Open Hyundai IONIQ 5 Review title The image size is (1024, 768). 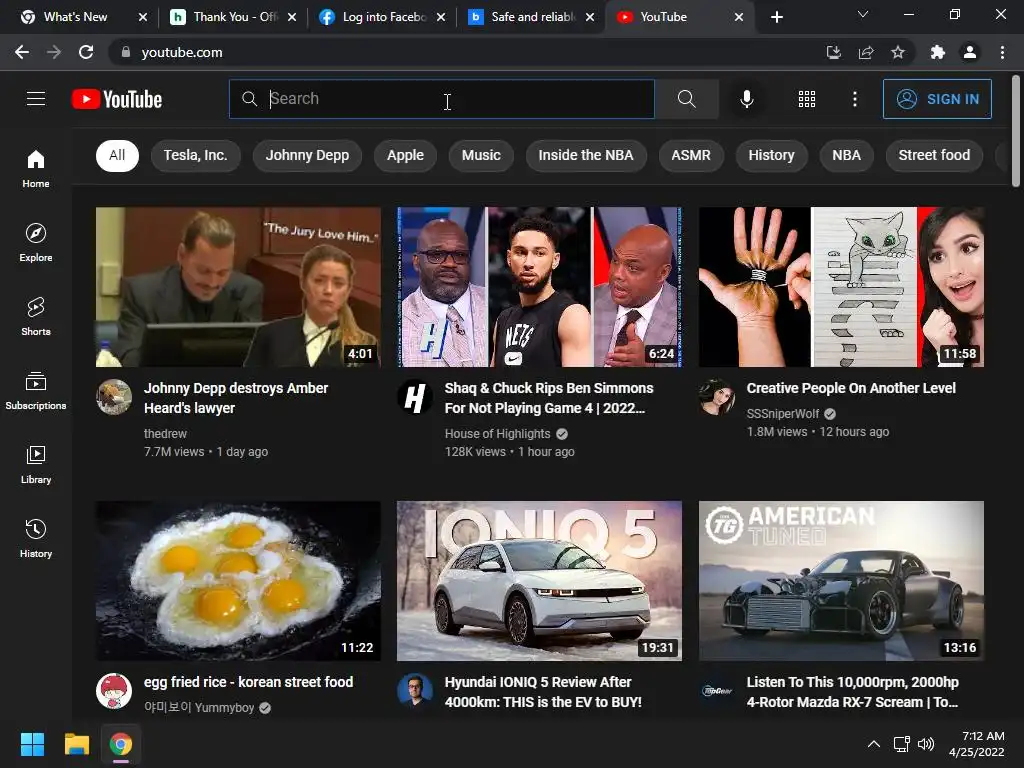(543, 692)
